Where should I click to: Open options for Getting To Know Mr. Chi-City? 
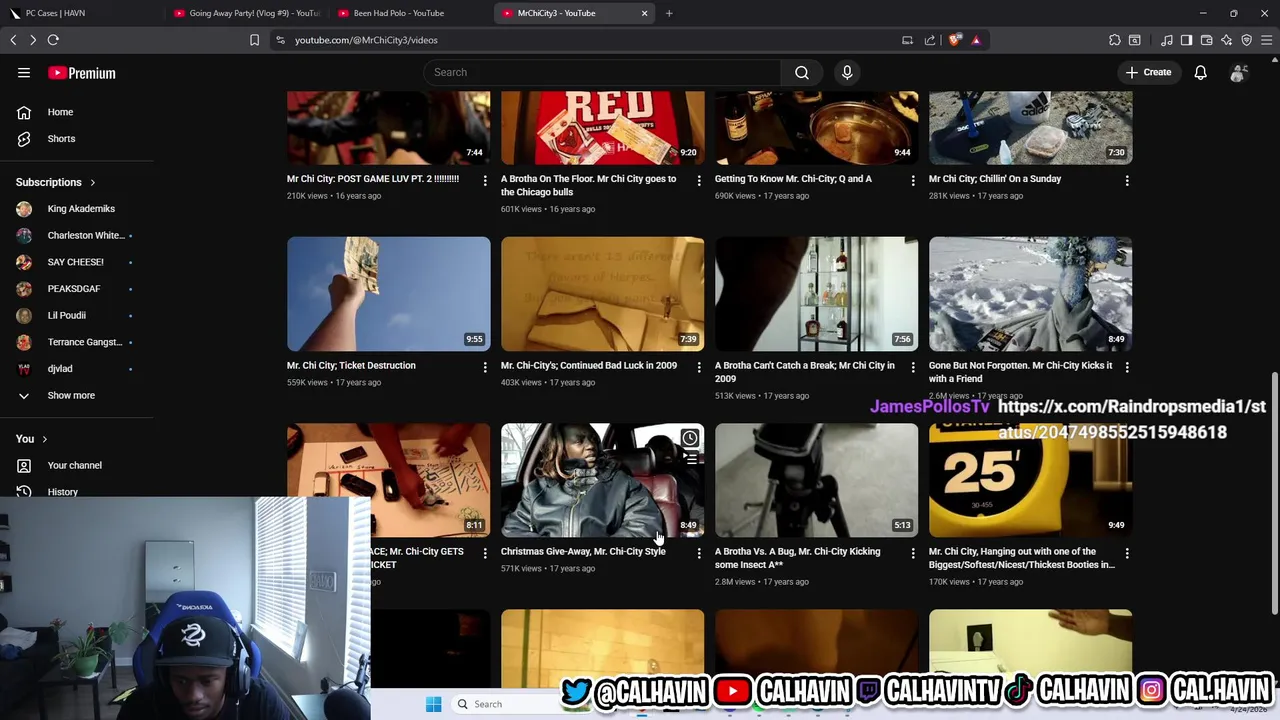coord(913,180)
